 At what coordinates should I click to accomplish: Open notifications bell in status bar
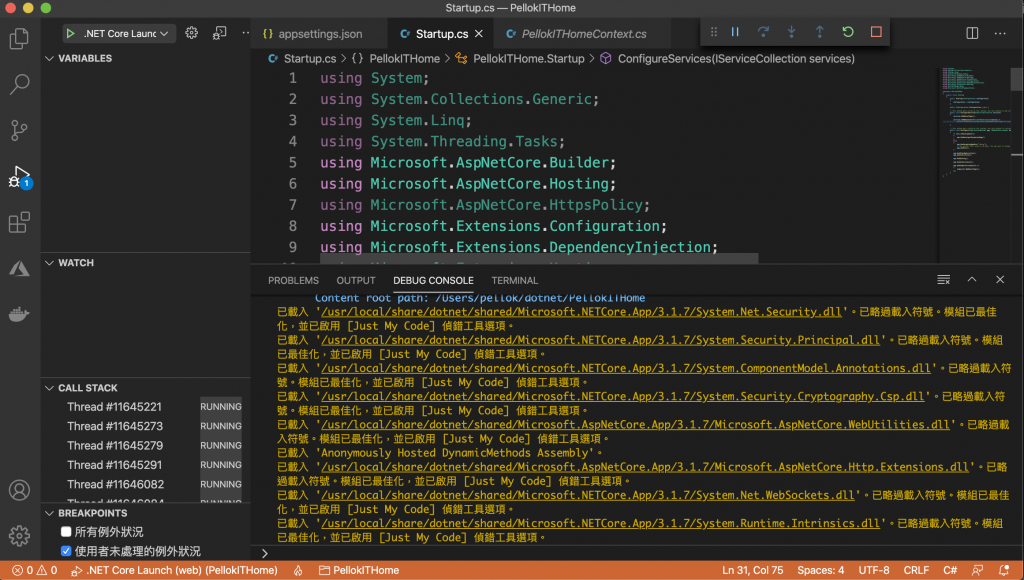point(1004,570)
